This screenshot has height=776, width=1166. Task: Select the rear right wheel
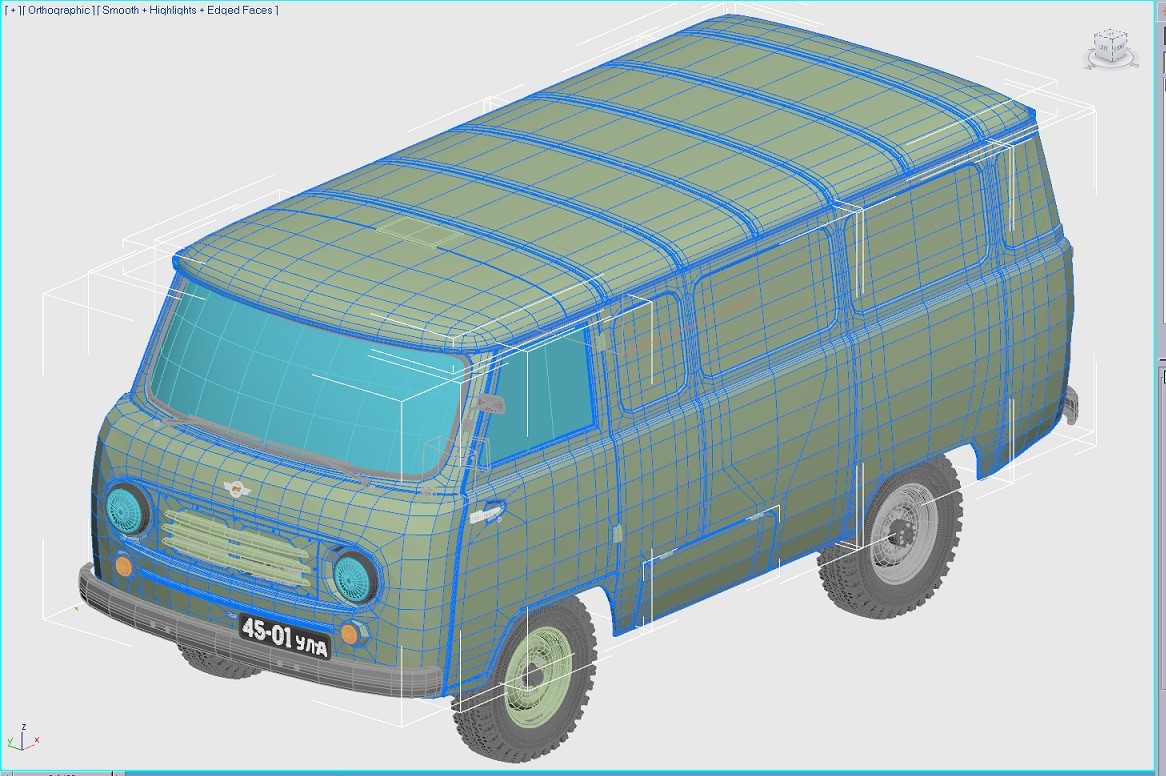coord(892,535)
